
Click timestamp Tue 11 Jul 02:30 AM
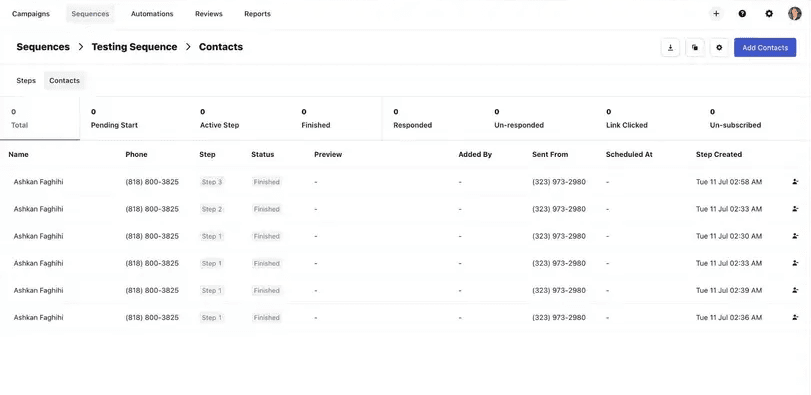(729, 236)
